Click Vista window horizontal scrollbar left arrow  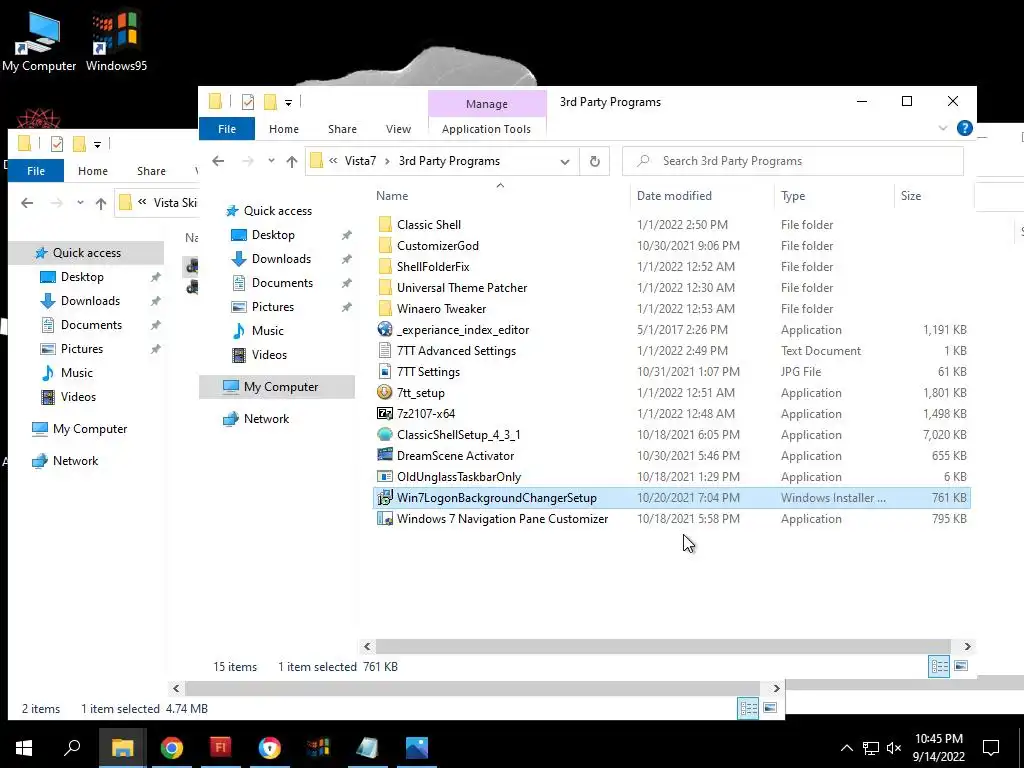point(176,688)
